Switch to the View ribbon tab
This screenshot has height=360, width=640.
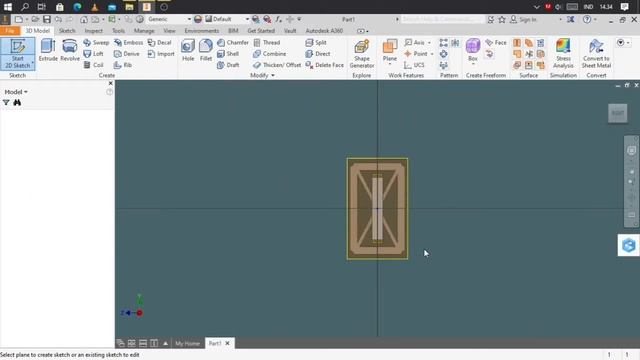click(x=169, y=31)
